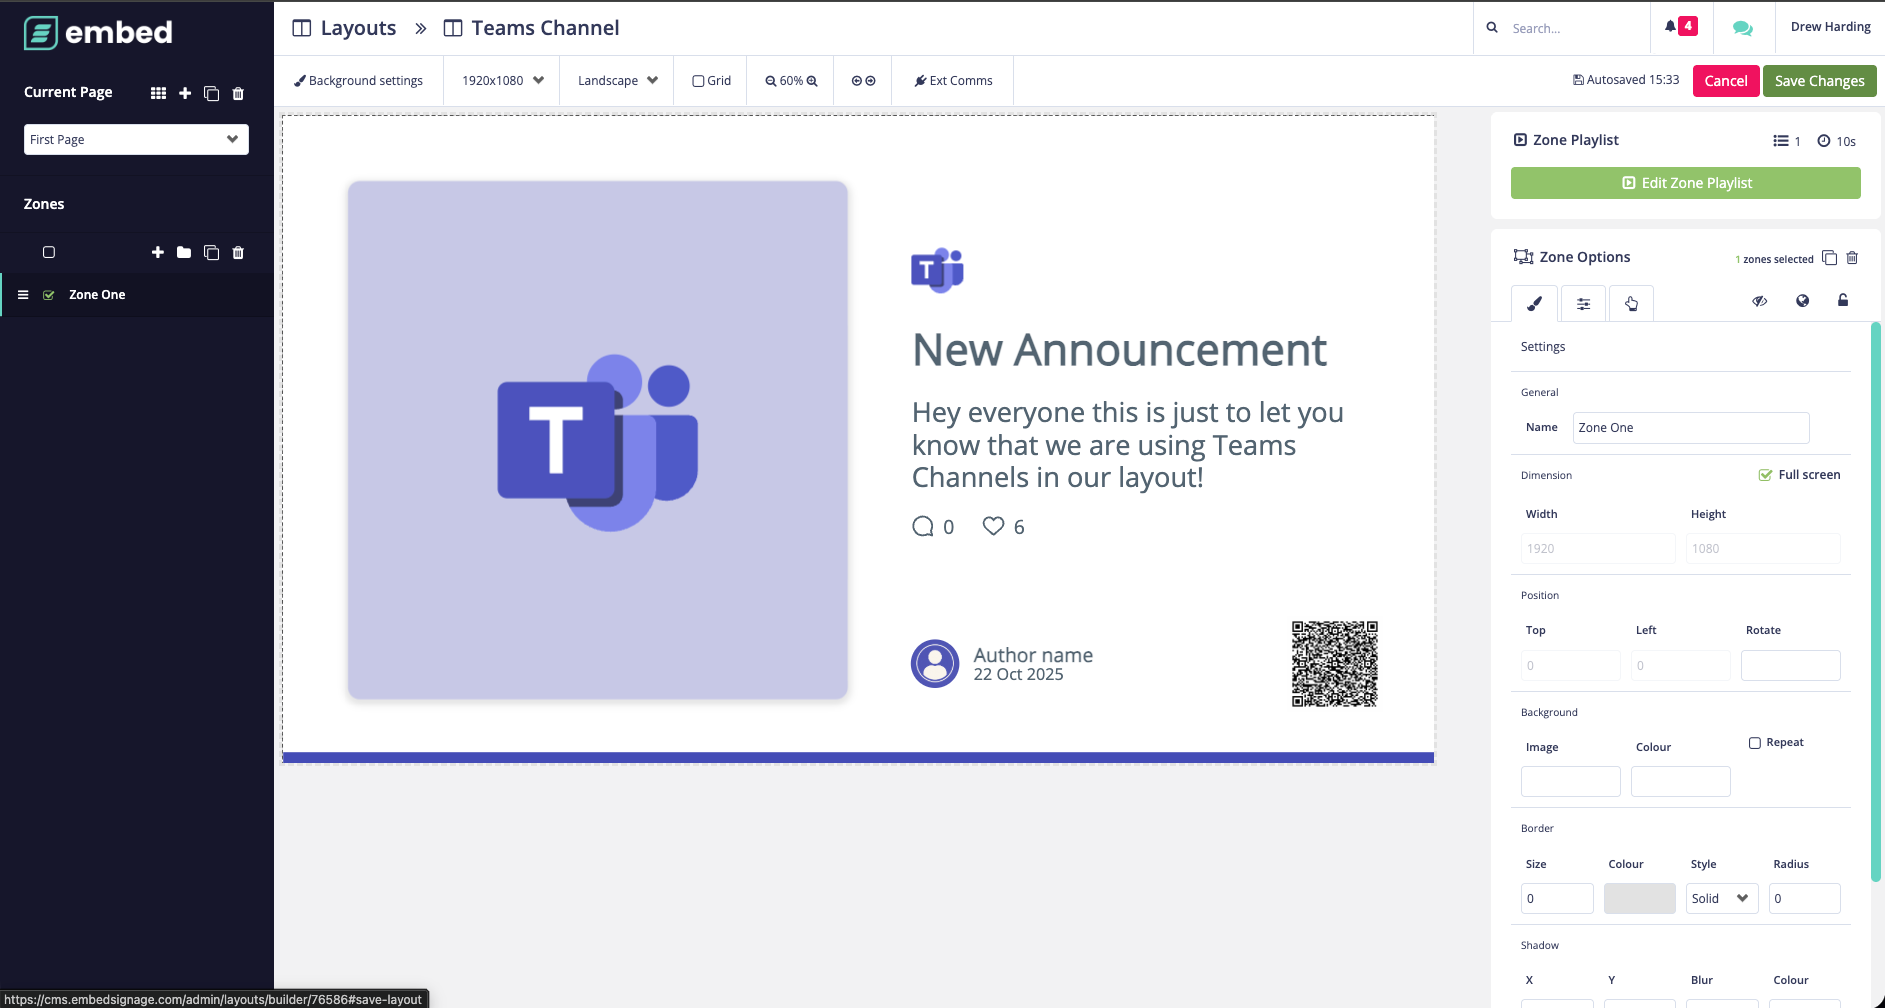Click the Edit Zone Playlist button

[x=1685, y=183]
